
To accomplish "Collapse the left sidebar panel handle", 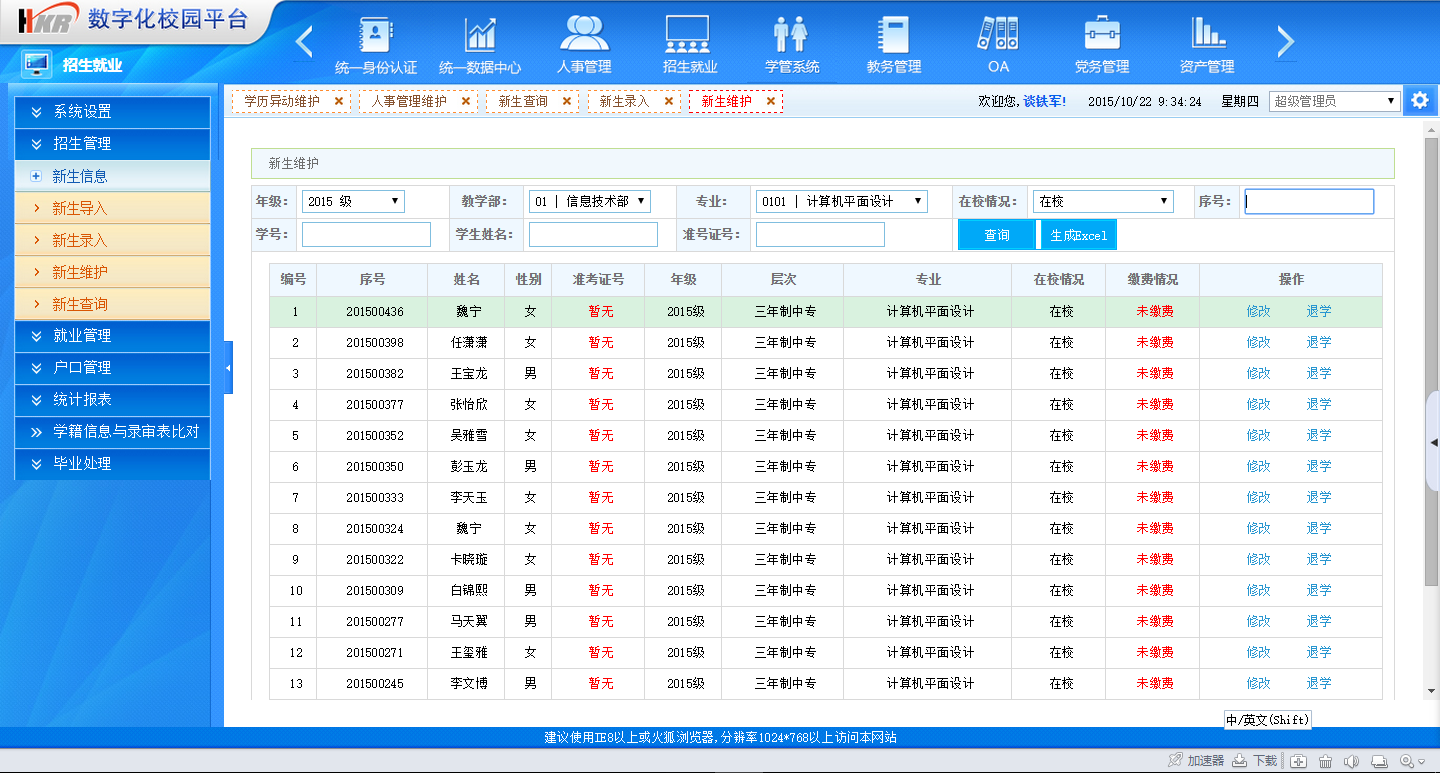I will pyautogui.click(x=228, y=367).
